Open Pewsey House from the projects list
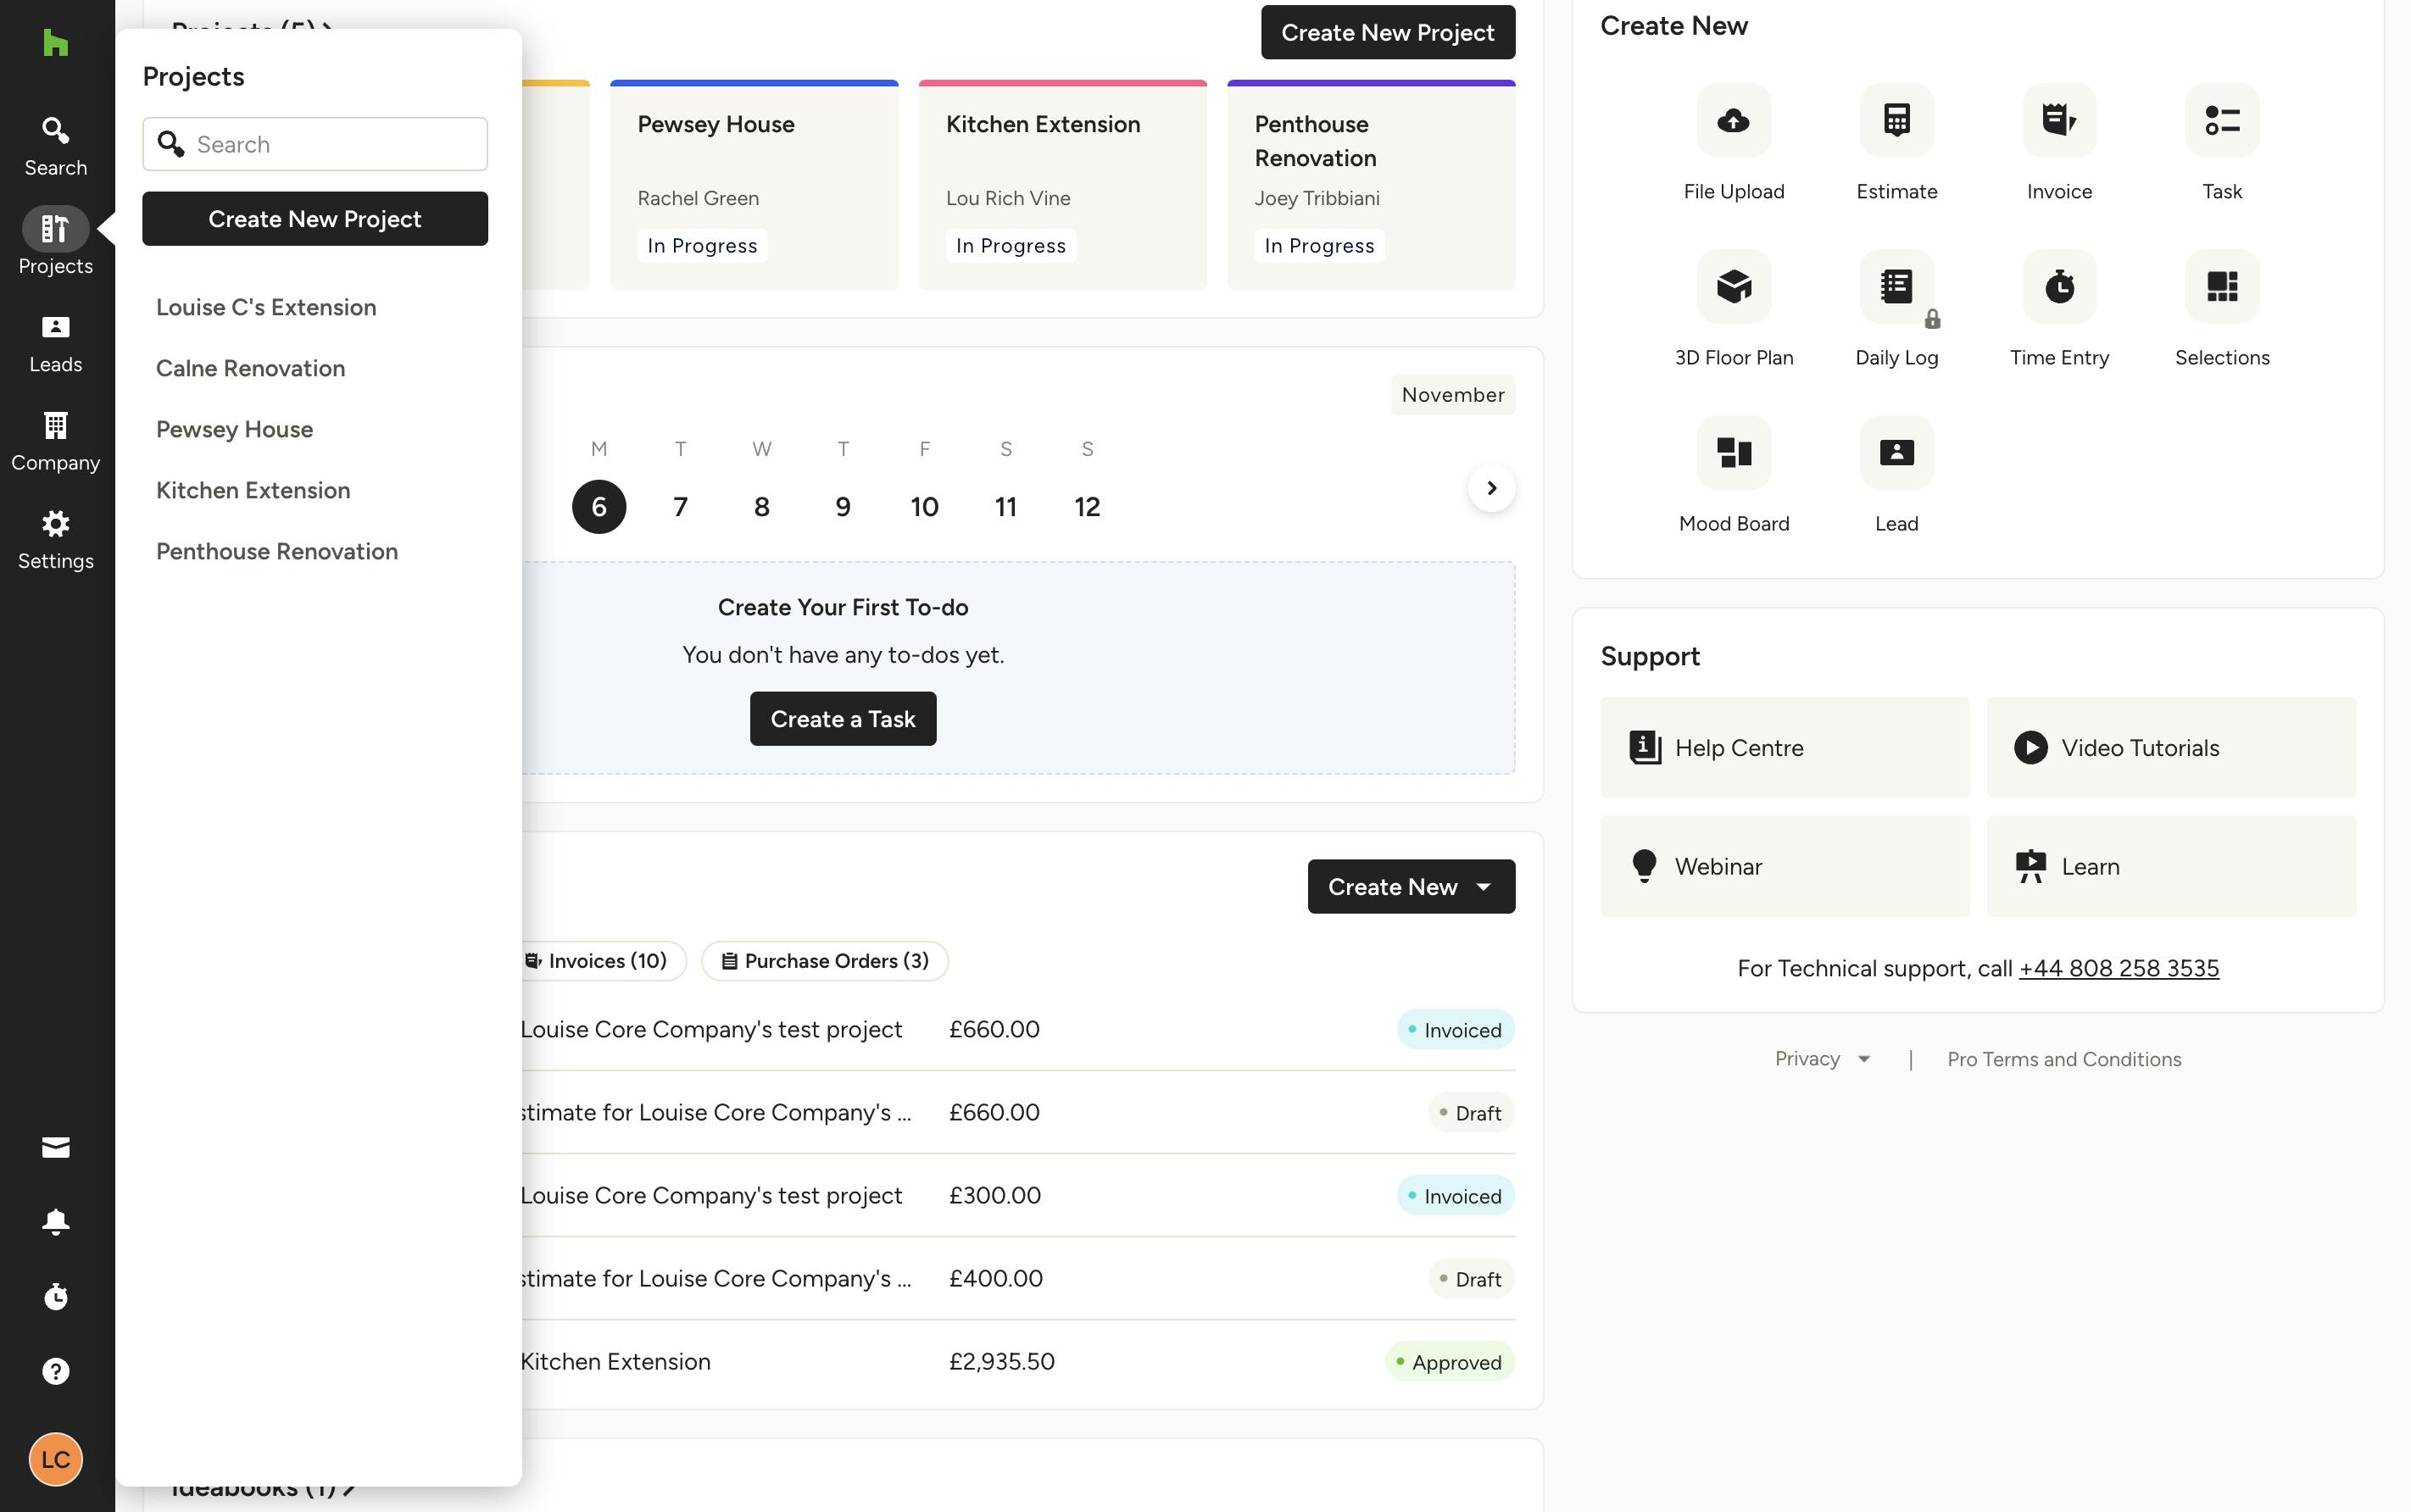The image size is (2411, 1512). tap(234, 429)
